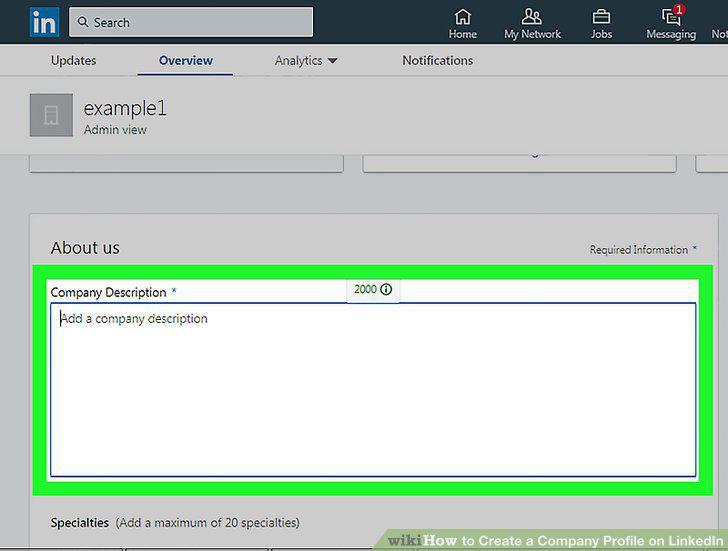Click the Required Information note

pos(643,249)
